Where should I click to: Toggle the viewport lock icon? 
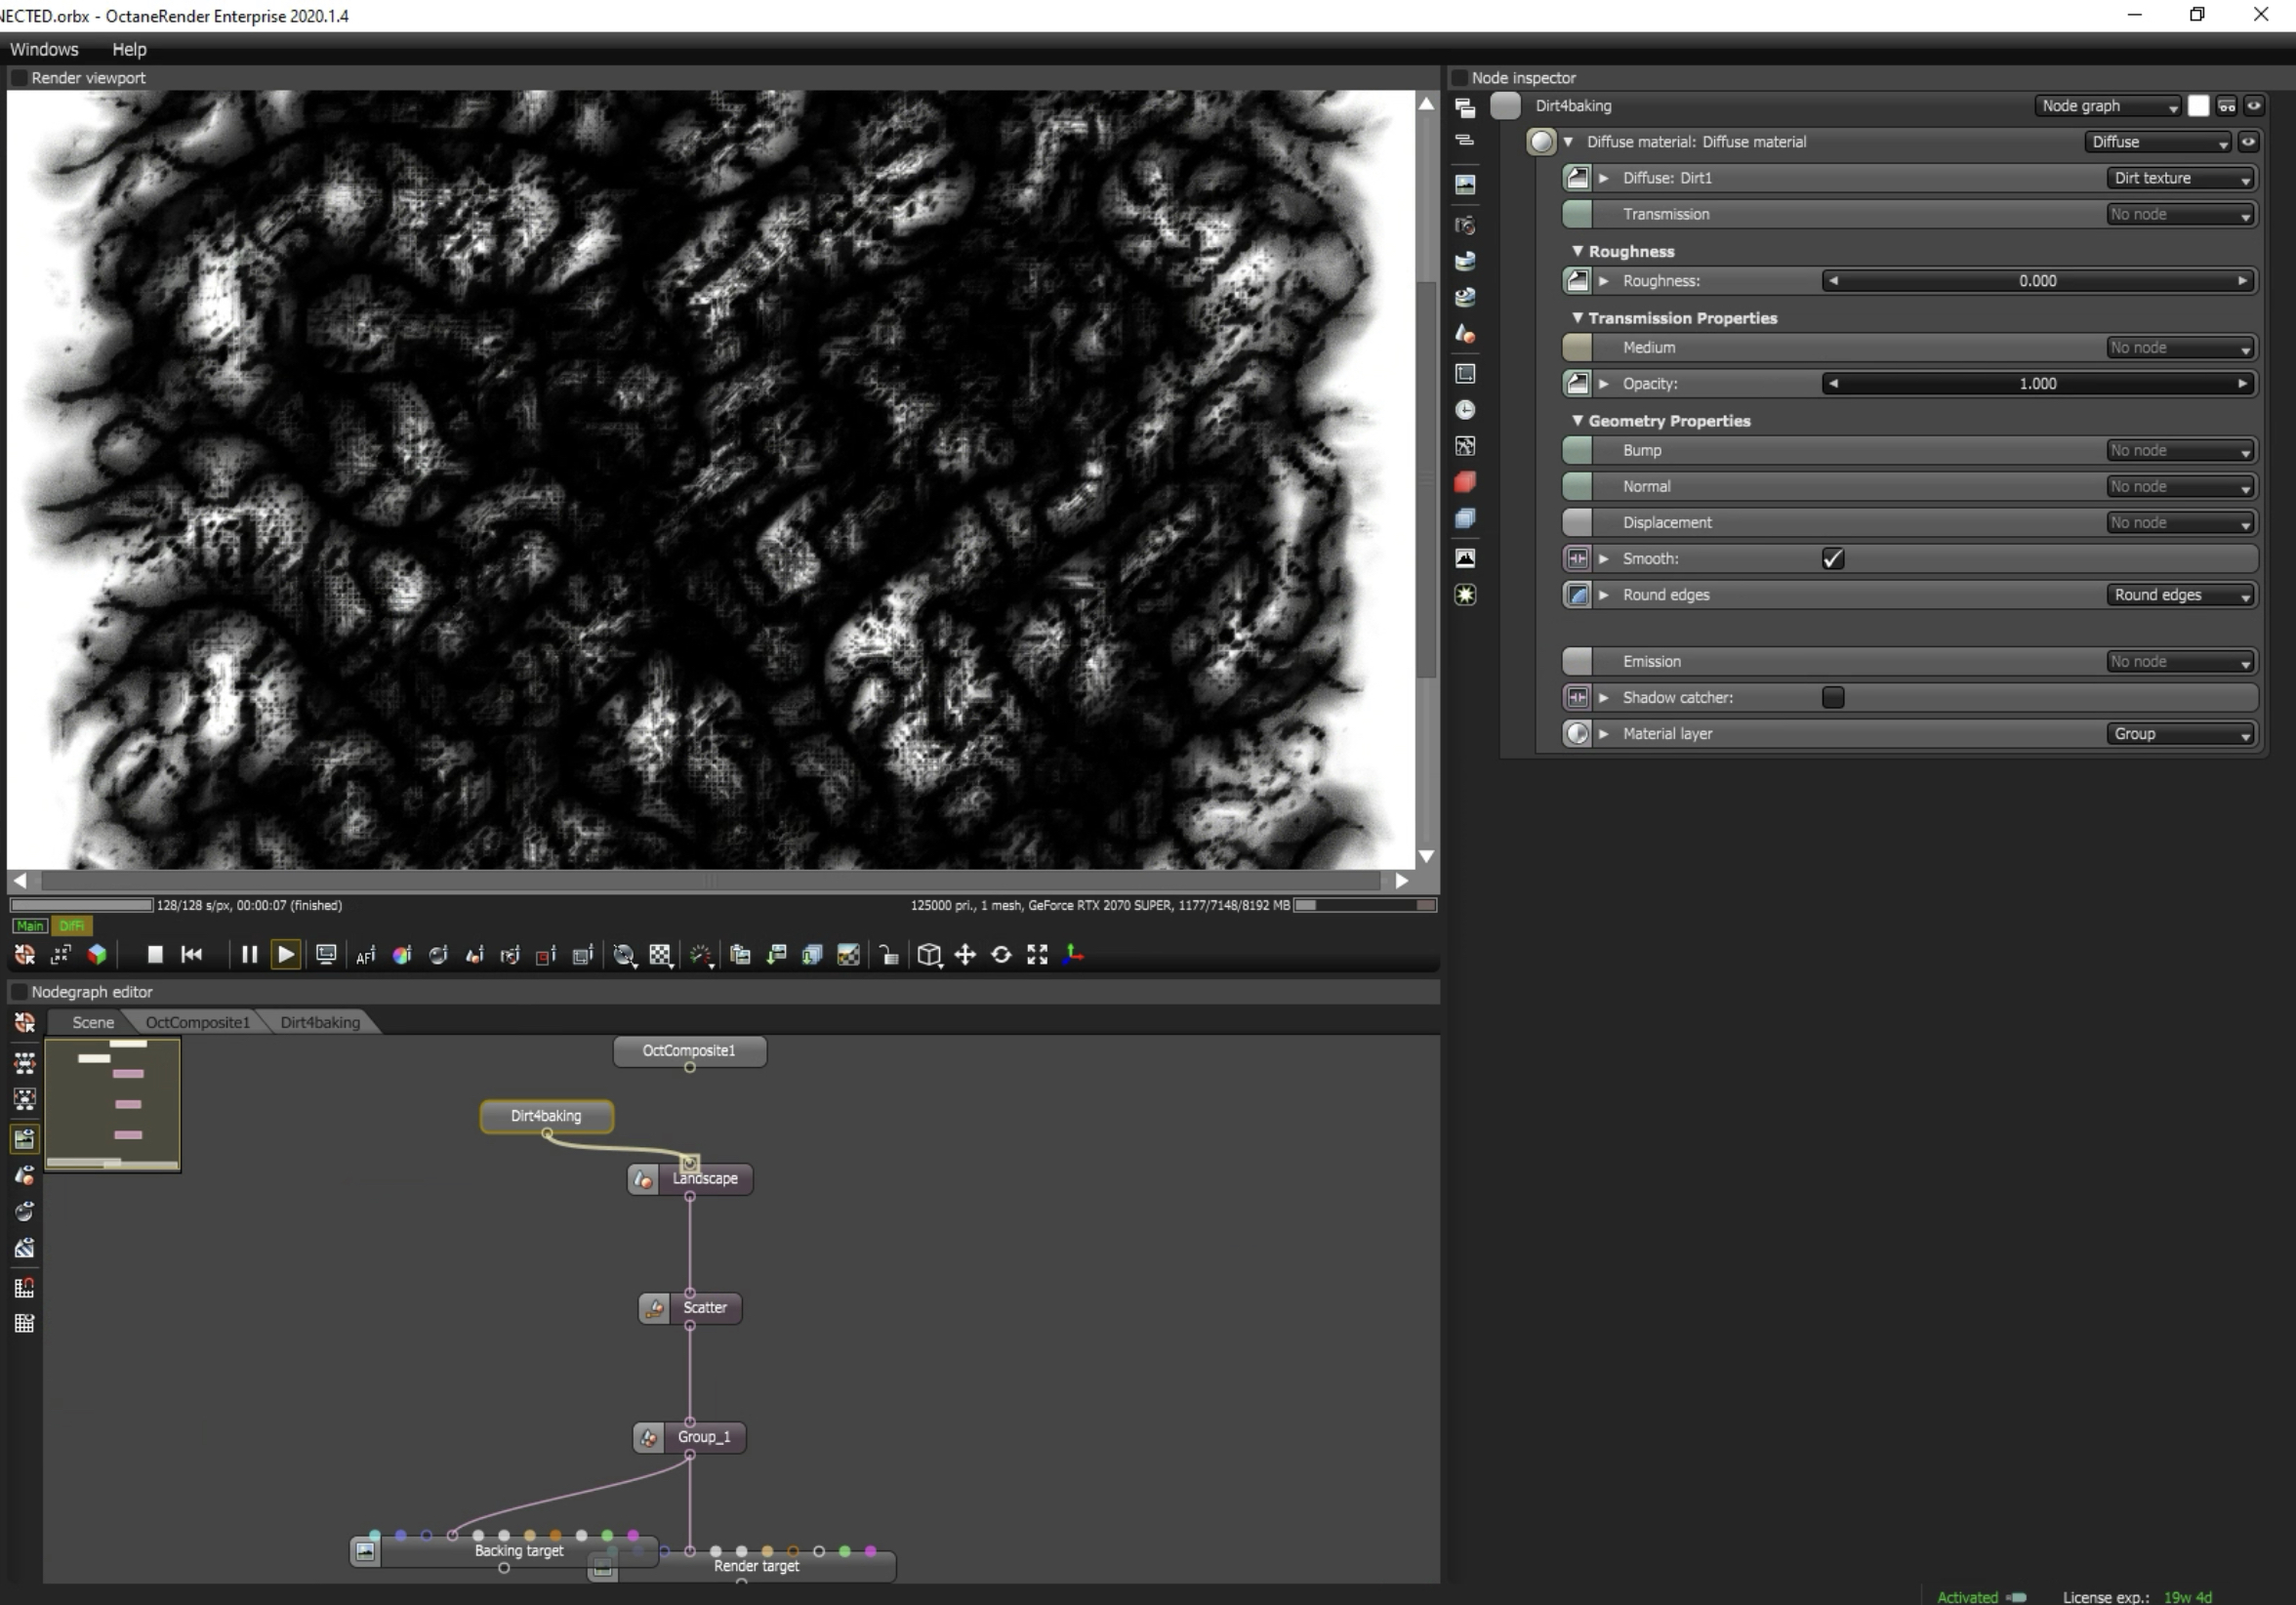pyautogui.click(x=888, y=955)
